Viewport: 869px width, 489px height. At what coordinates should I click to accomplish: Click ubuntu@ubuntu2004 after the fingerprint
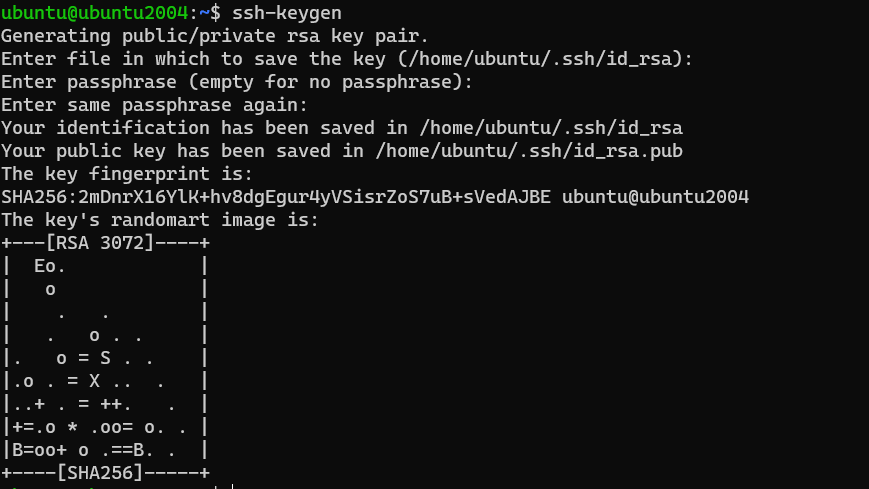[656, 197]
